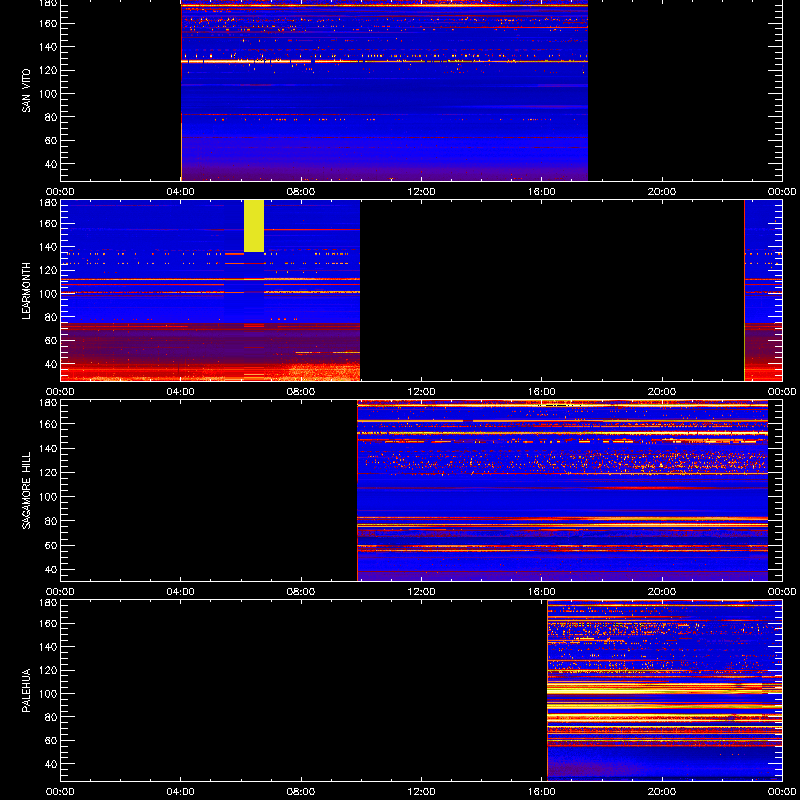This screenshot has width=800, height=800.
Task: Click the SAGAMORE HILL station label
Action: tap(26, 490)
